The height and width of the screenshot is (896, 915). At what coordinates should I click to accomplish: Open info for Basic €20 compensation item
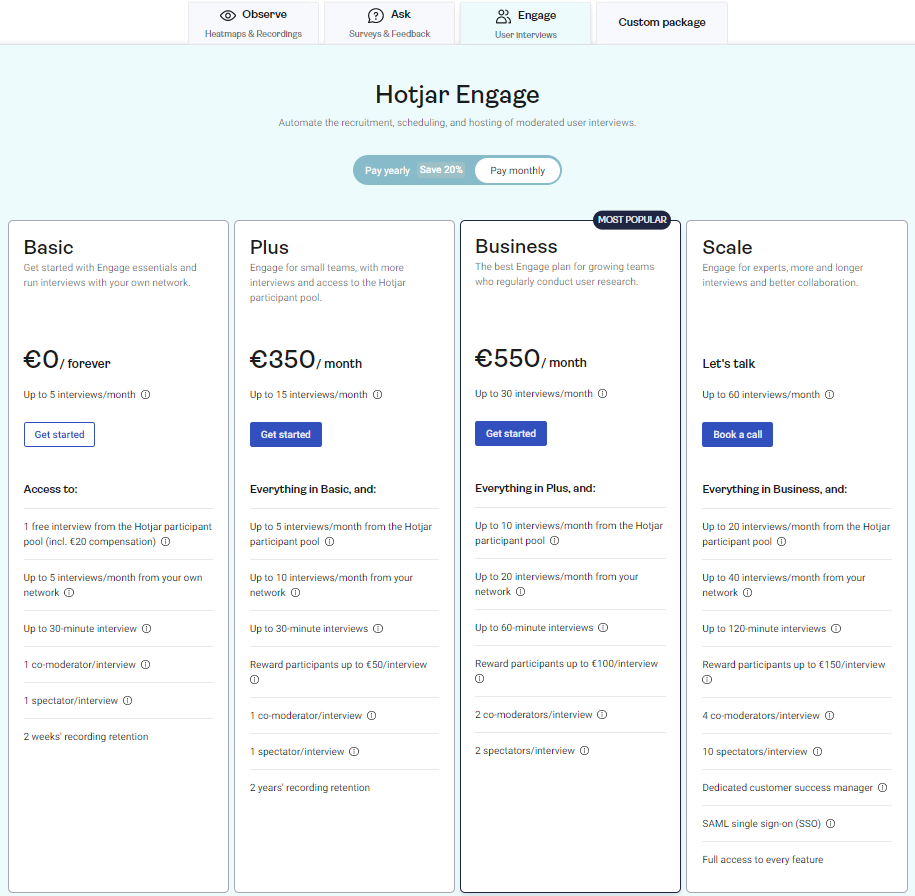point(166,542)
